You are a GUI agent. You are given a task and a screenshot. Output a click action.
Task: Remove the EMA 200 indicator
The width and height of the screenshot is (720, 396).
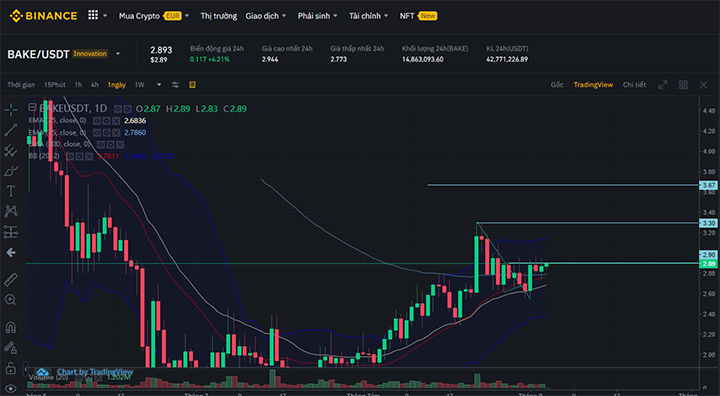(x=120, y=145)
